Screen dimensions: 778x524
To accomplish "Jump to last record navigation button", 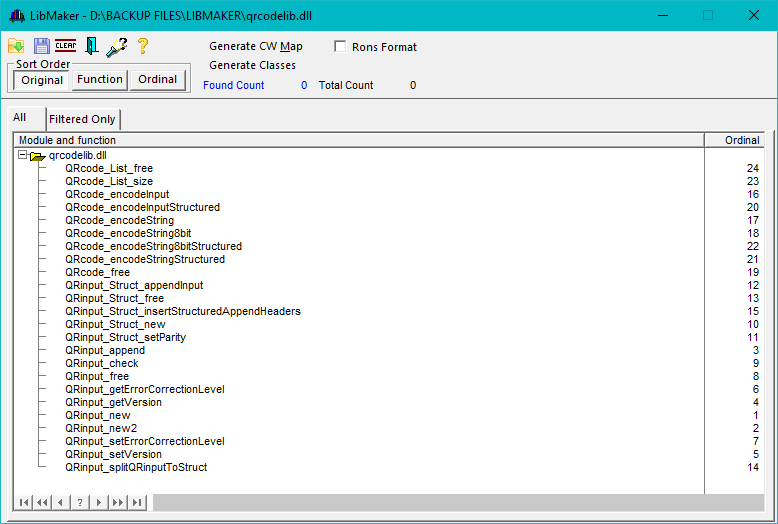I will [137, 502].
